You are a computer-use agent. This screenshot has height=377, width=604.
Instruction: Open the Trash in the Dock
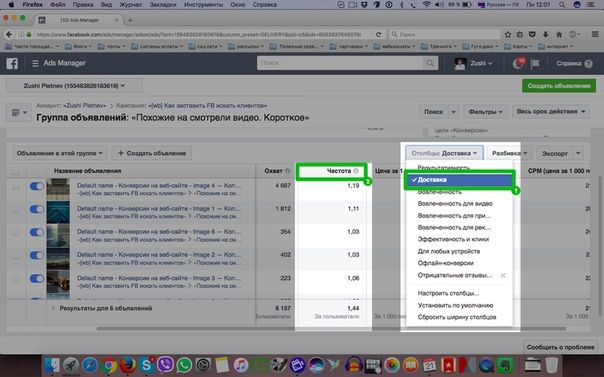[551, 365]
